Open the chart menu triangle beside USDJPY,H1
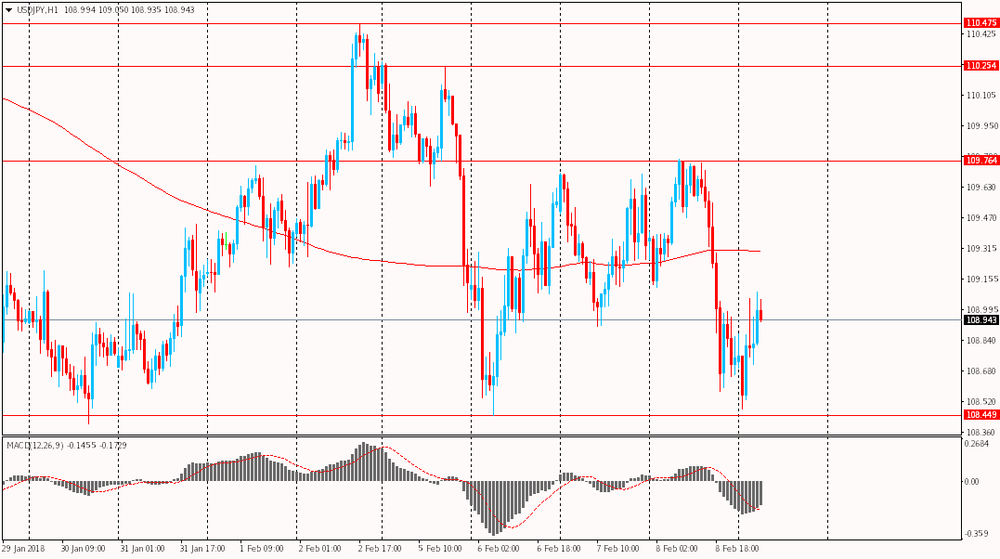Image resolution: width=1000 pixels, height=559 pixels. (9, 10)
